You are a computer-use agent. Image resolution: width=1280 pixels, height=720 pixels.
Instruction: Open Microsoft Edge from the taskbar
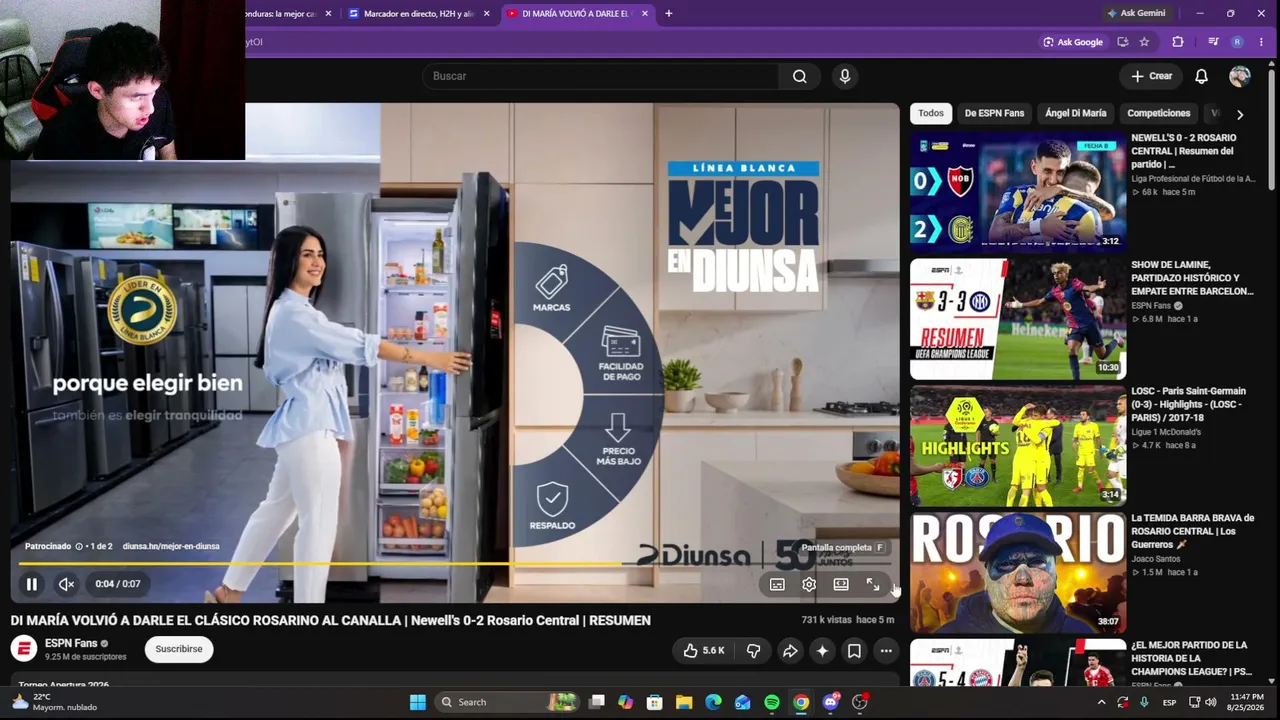coord(713,703)
